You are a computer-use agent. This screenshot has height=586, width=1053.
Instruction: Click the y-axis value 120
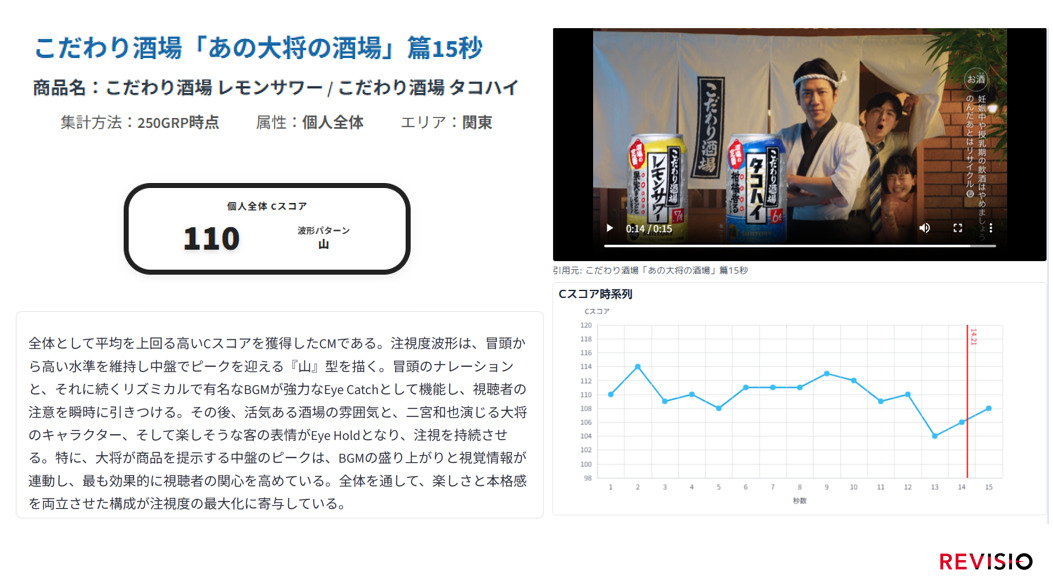click(x=586, y=326)
